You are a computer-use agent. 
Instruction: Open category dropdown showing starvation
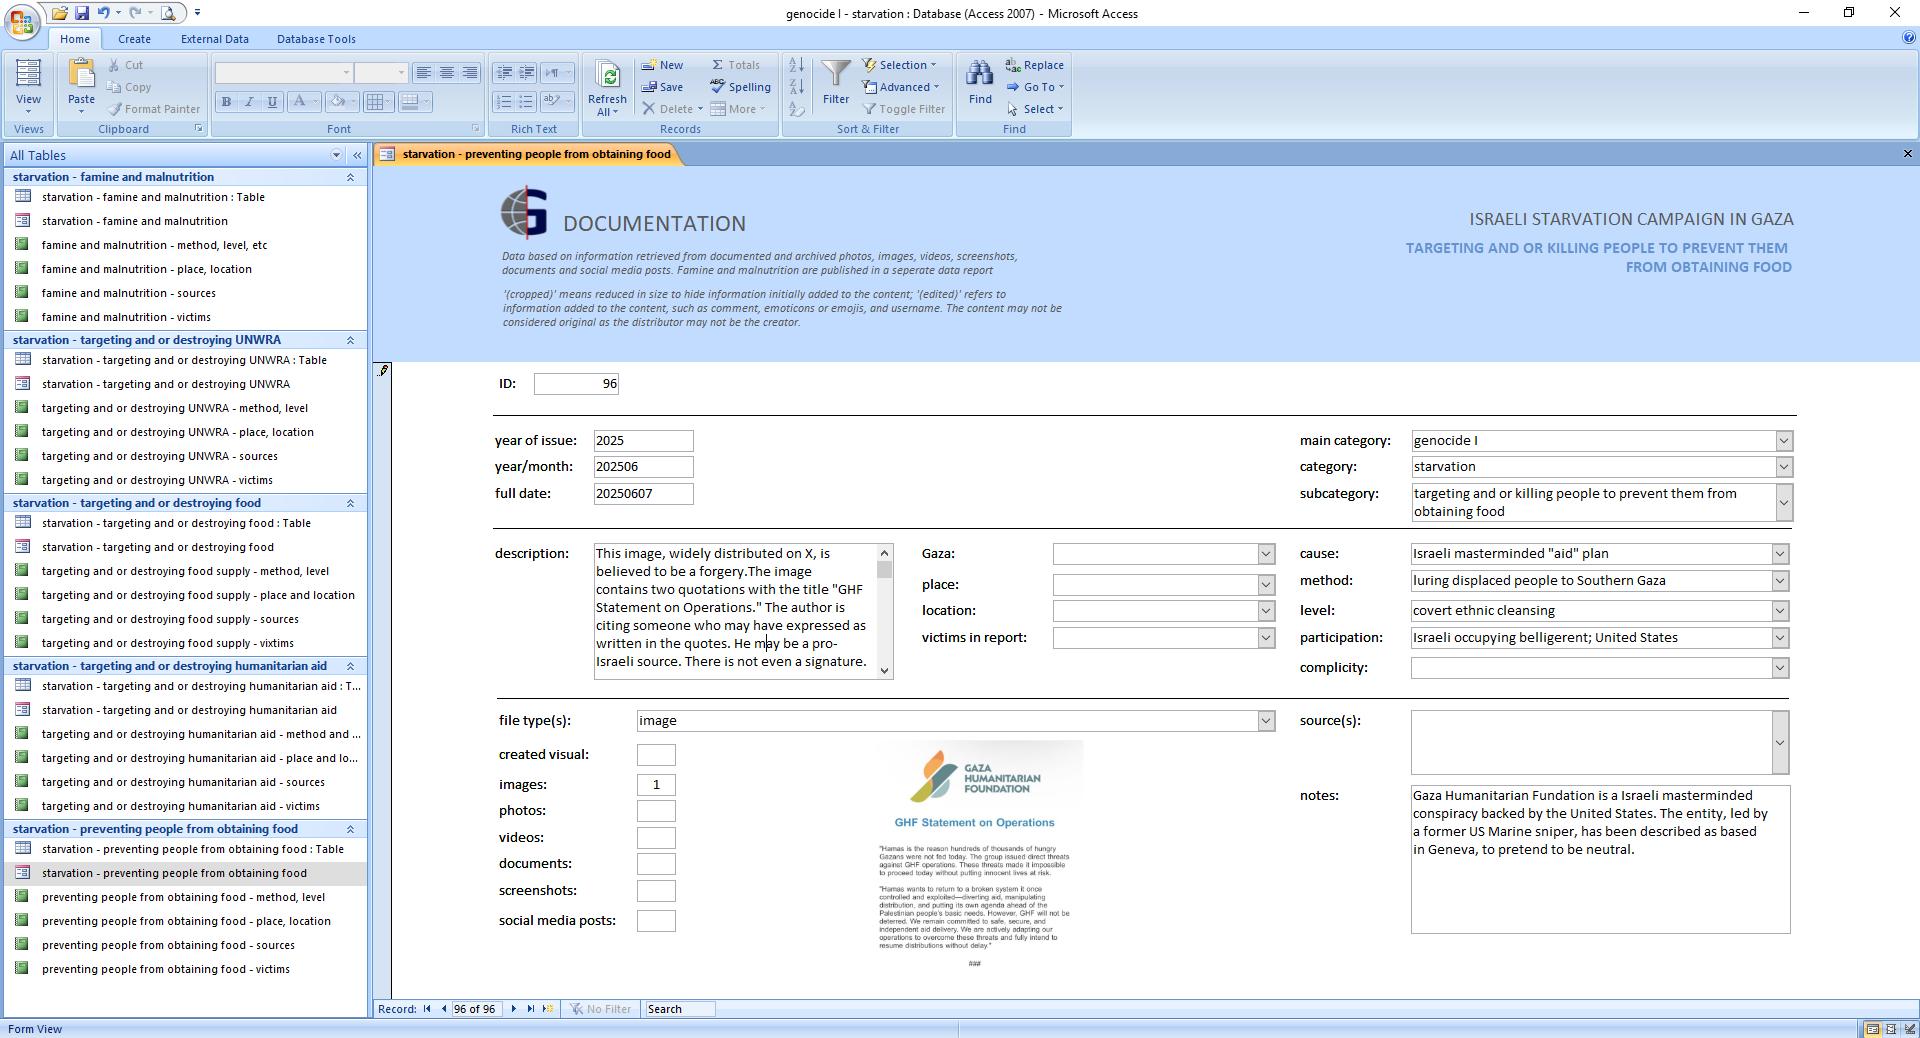(1783, 467)
